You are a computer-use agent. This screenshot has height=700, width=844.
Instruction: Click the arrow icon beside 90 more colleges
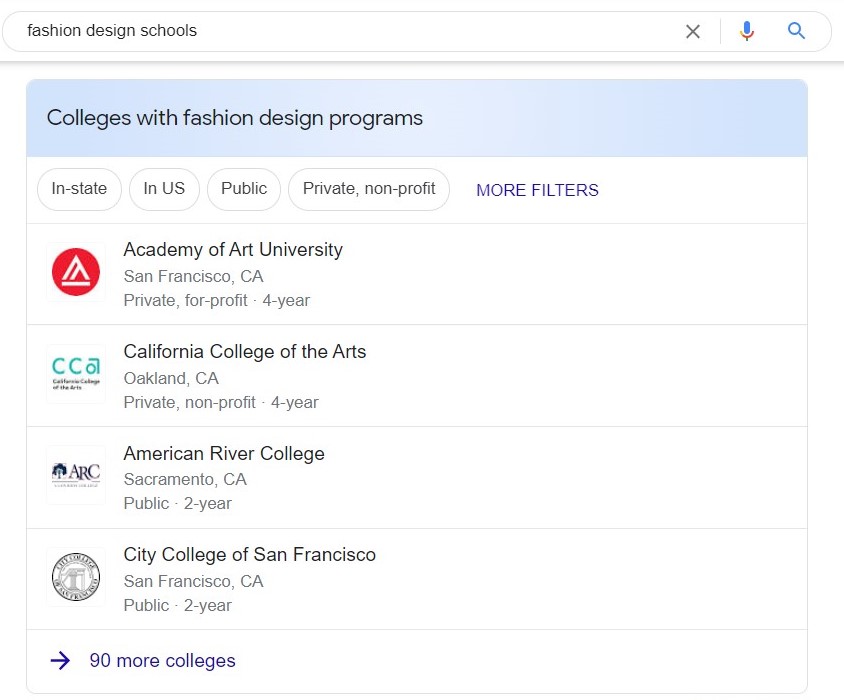[x=60, y=661]
